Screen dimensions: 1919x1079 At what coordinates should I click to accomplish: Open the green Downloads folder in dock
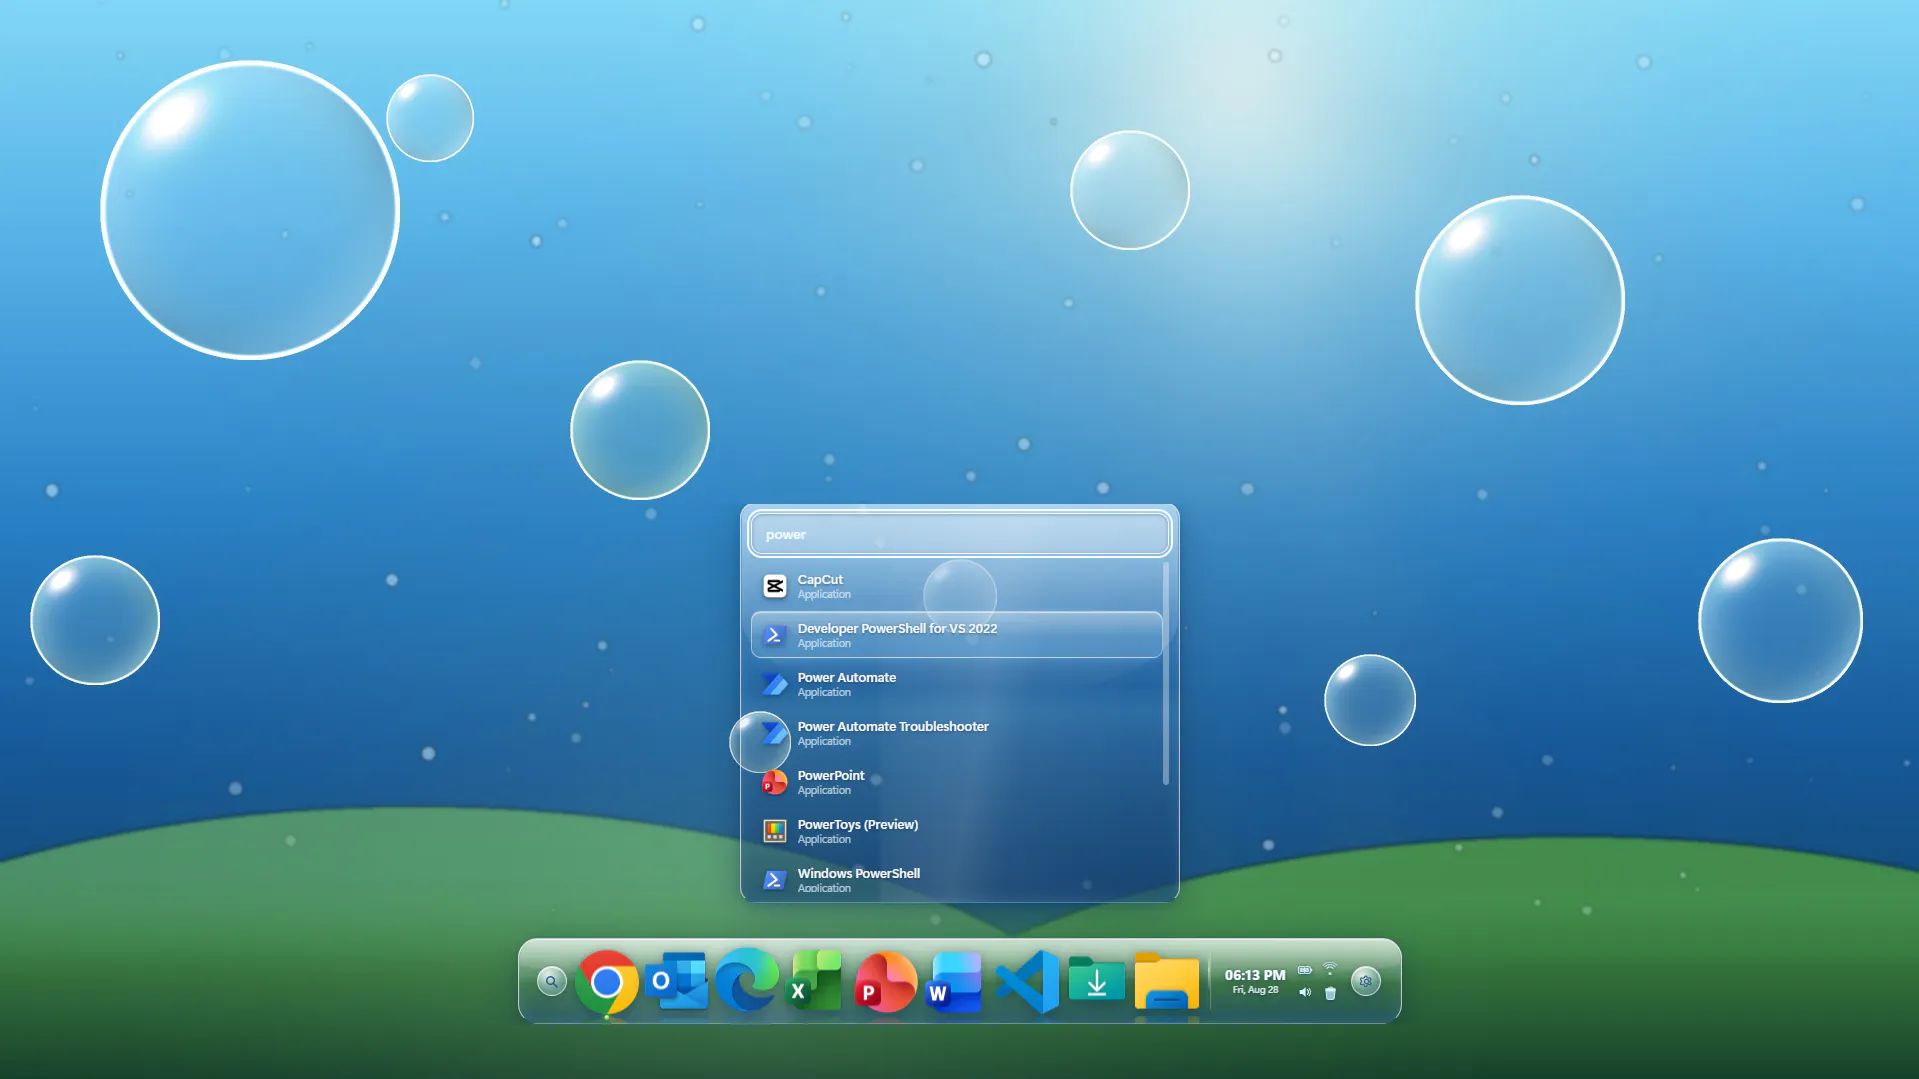tap(1097, 980)
